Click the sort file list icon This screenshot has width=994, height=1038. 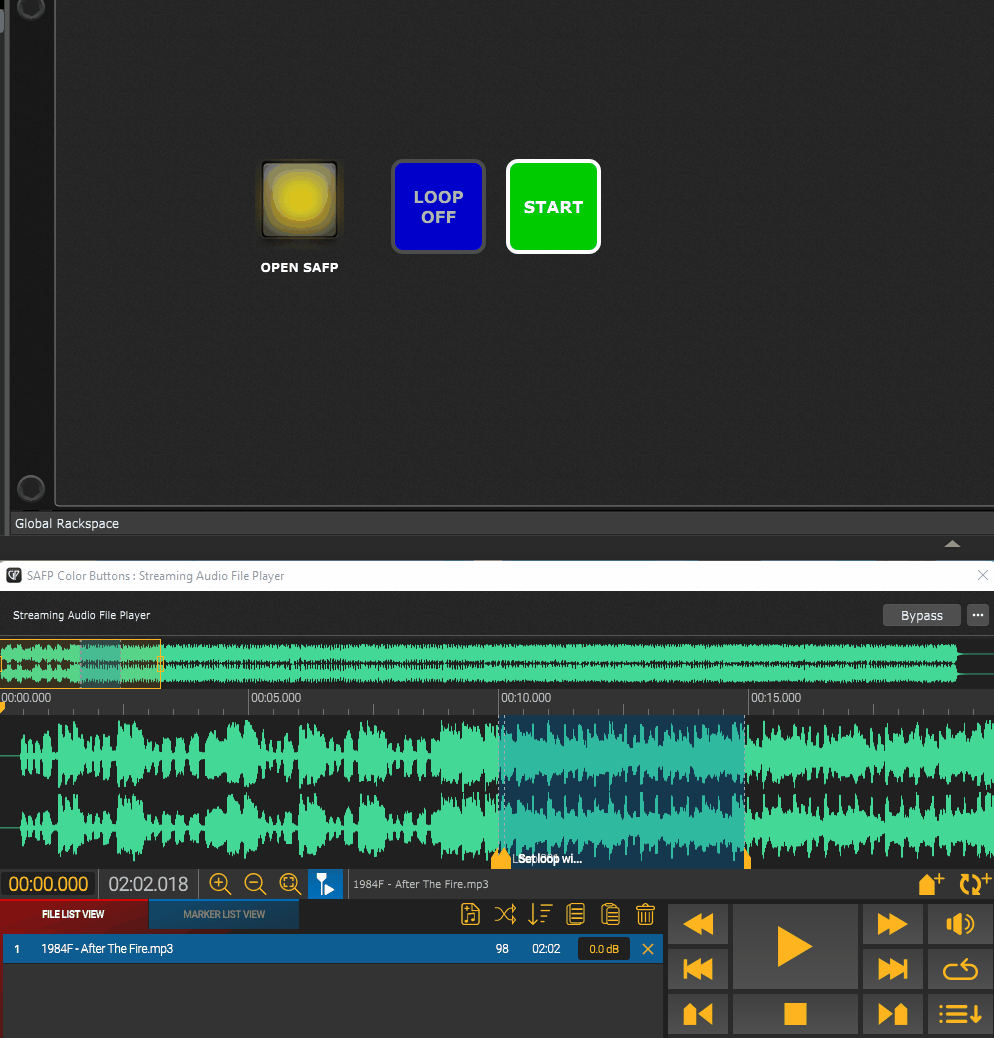point(540,914)
